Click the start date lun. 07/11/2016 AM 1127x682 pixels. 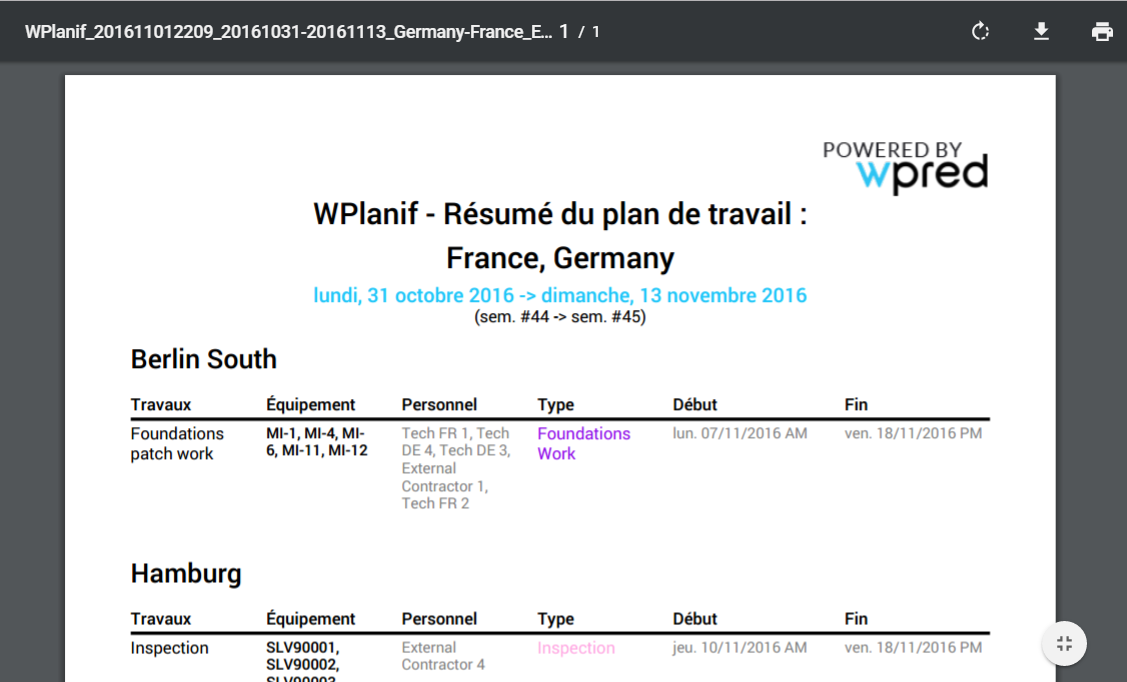[x=740, y=433]
